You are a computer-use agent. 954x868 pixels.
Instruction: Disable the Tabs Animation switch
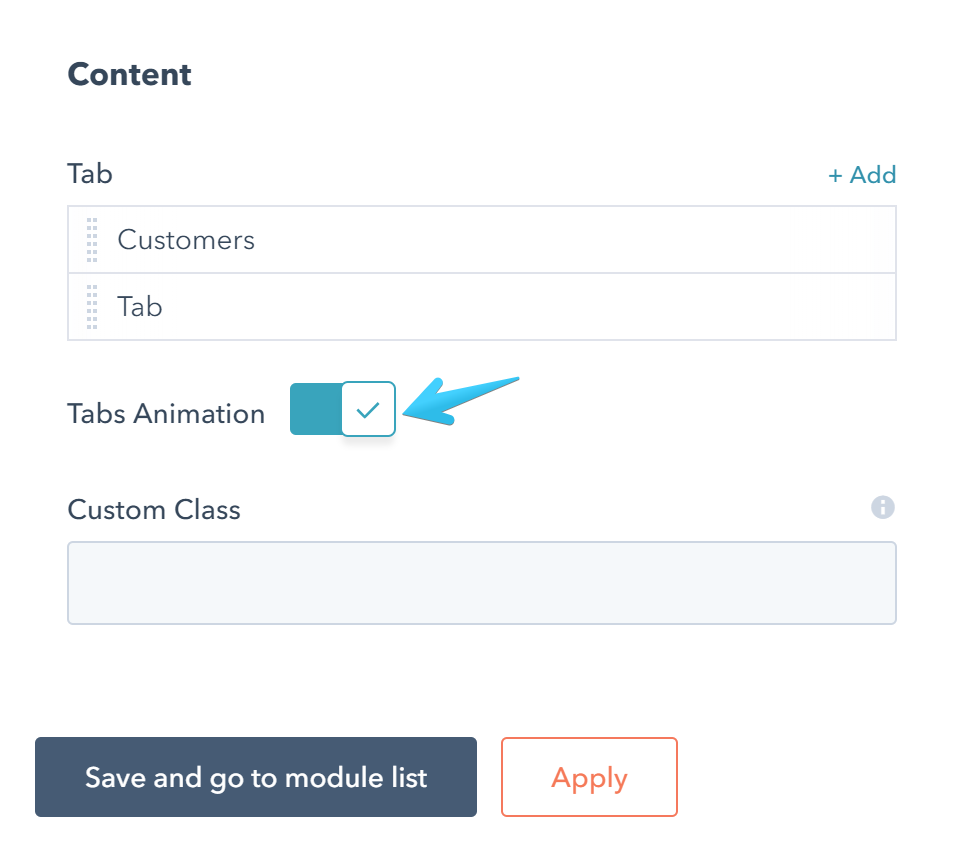[x=343, y=409]
